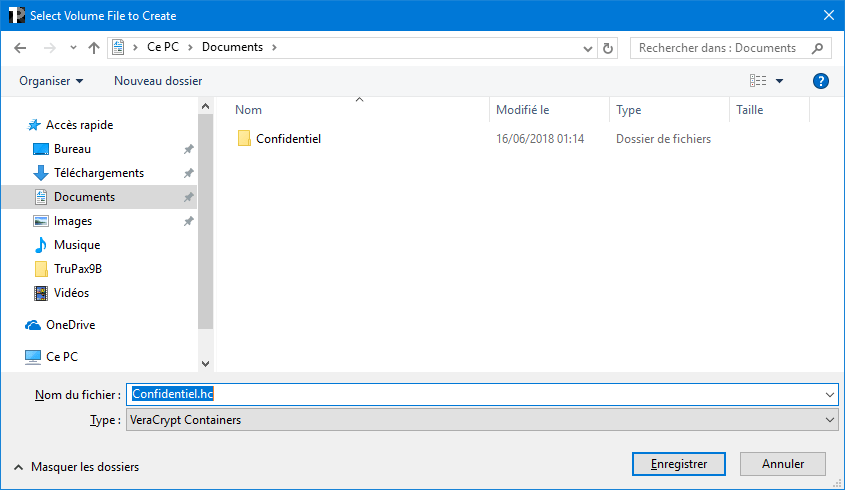Image resolution: width=845 pixels, height=490 pixels.
Task: Click the OneDrive cloud icon
Action: click(x=33, y=325)
